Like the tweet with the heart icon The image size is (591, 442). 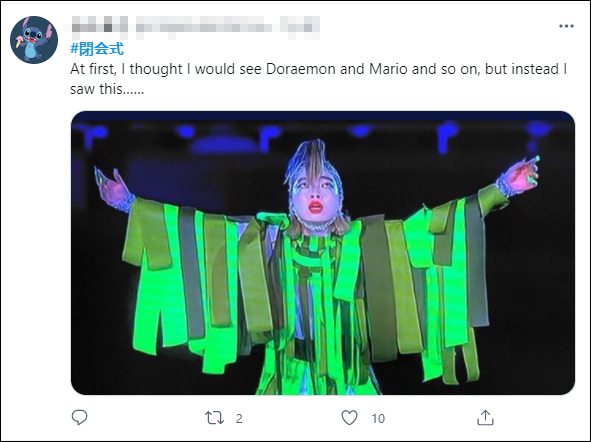(x=349, y=418)
